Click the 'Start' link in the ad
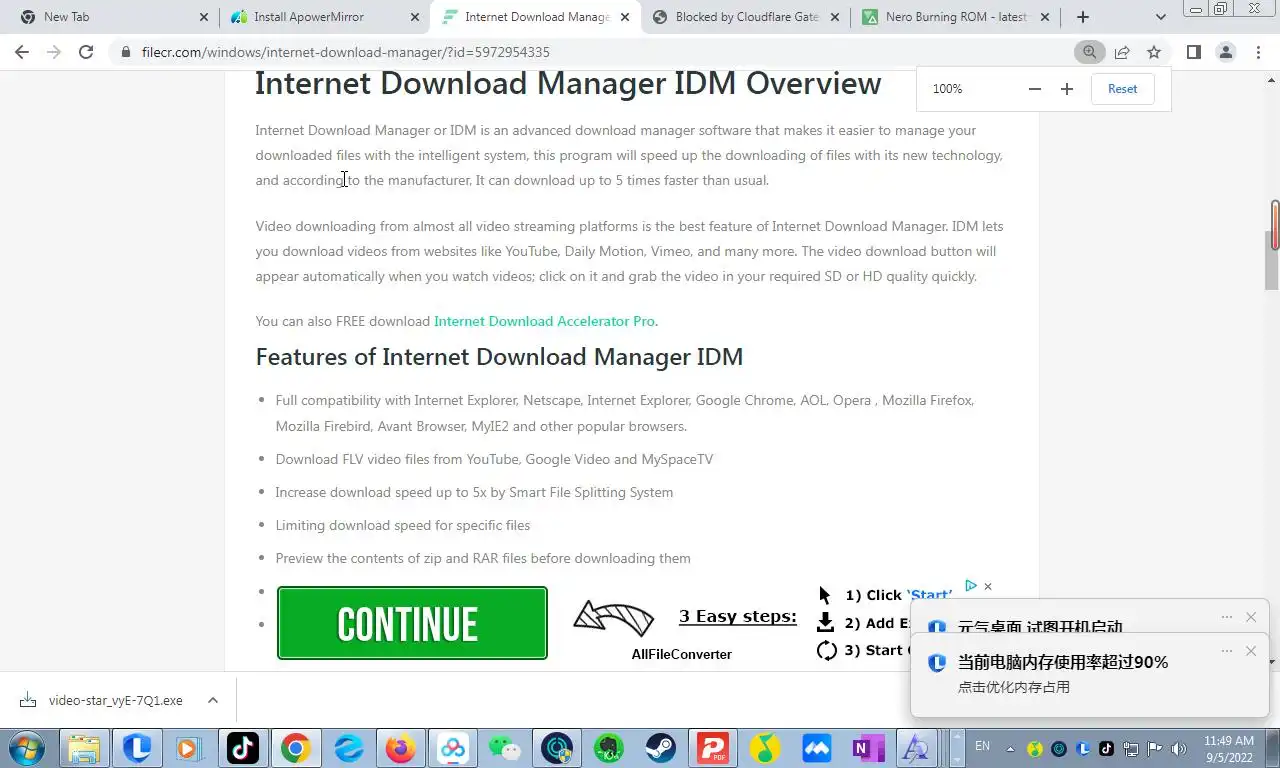 point(929,595)
